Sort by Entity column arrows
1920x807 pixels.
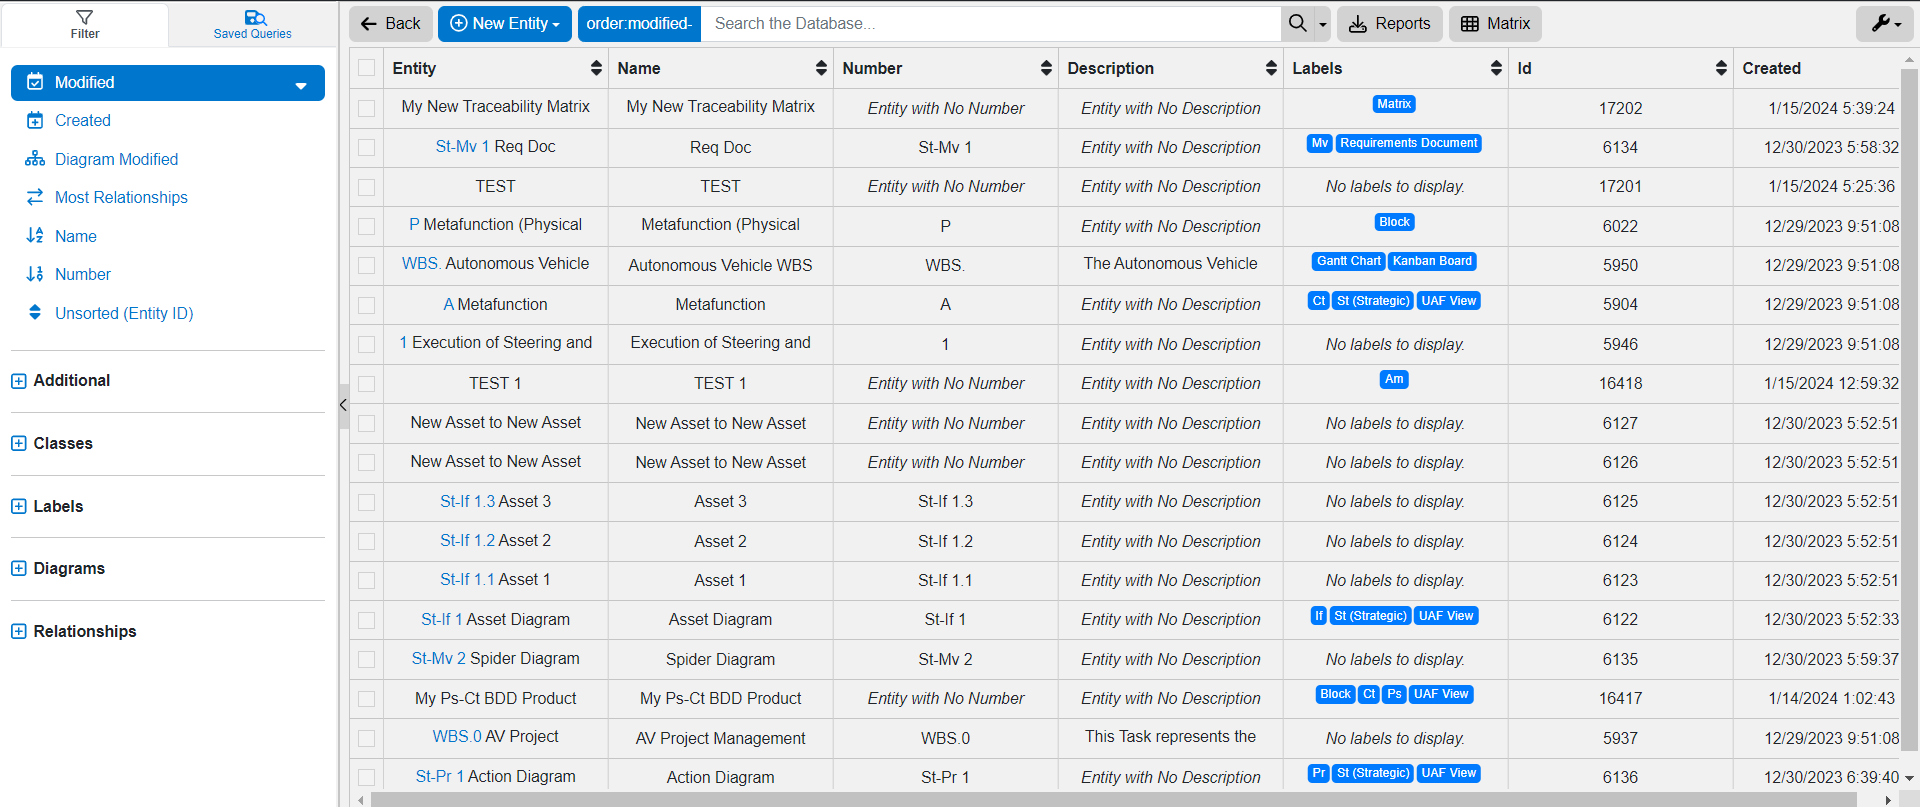pyautogui.click(x=596, y=68)
